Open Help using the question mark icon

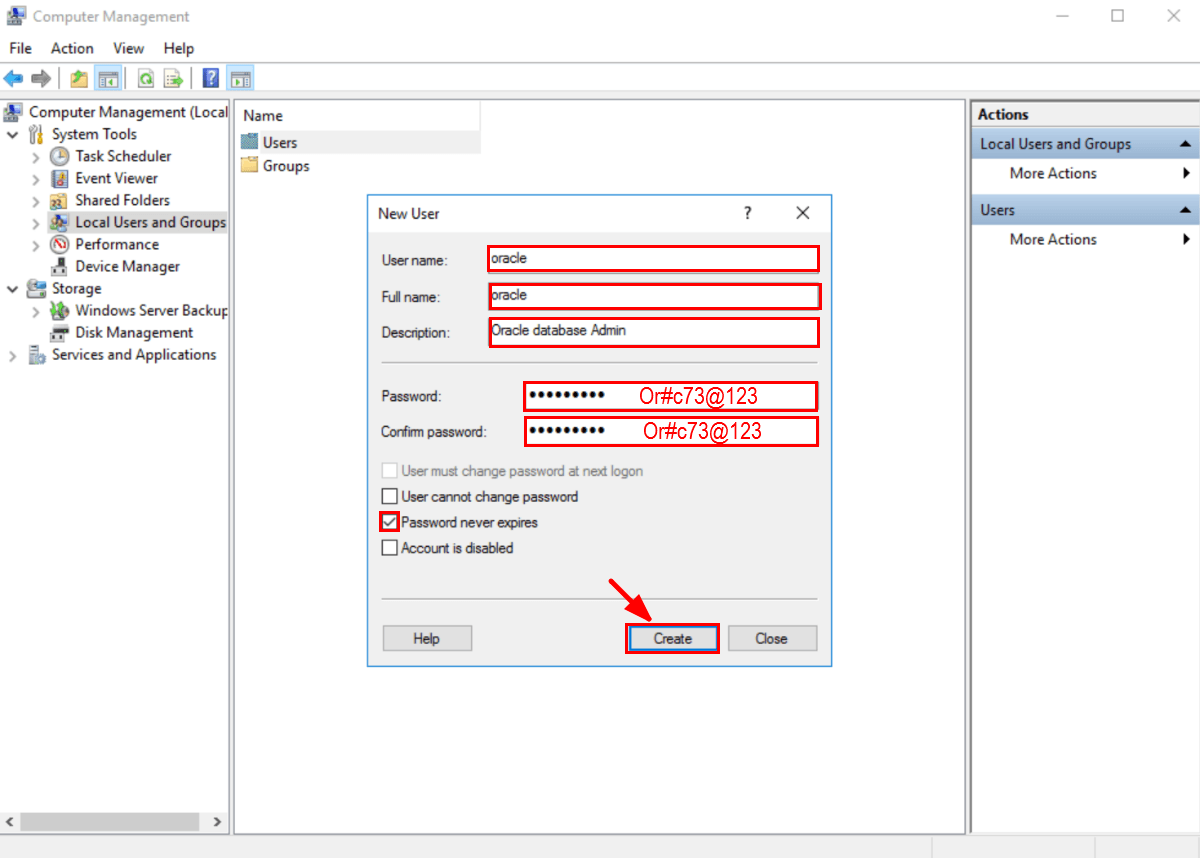209,77
